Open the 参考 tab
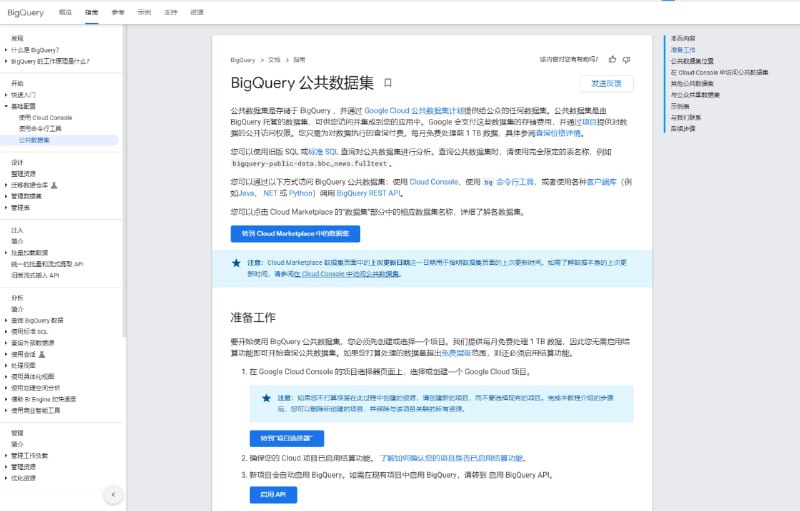This screenshot has width=800, height=511. 118,12
